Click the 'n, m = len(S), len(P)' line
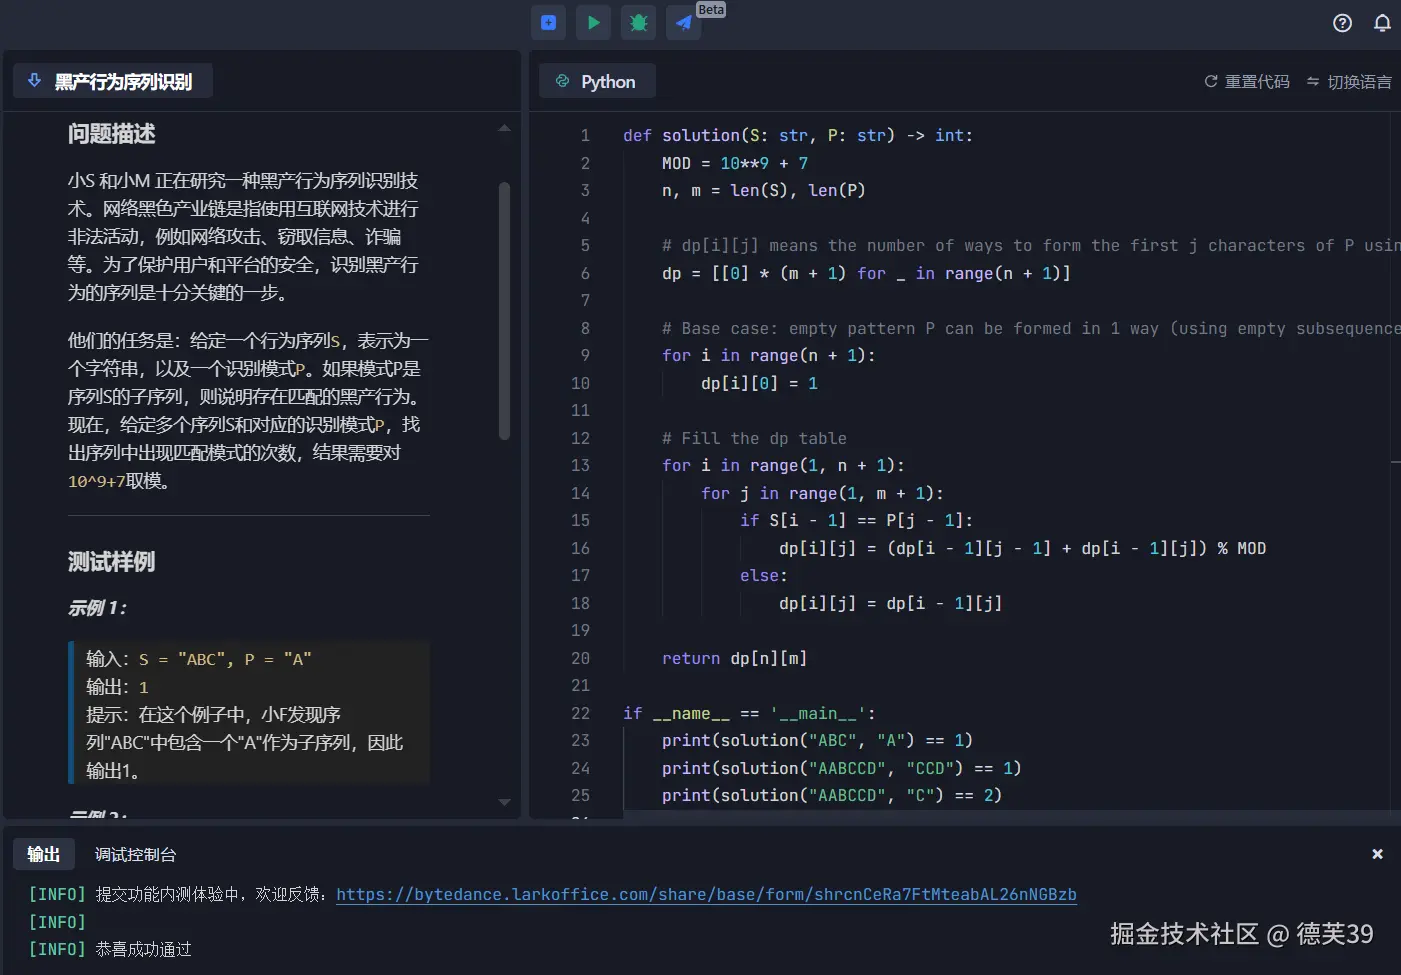 pyautogui.click(x=764, y=190)
